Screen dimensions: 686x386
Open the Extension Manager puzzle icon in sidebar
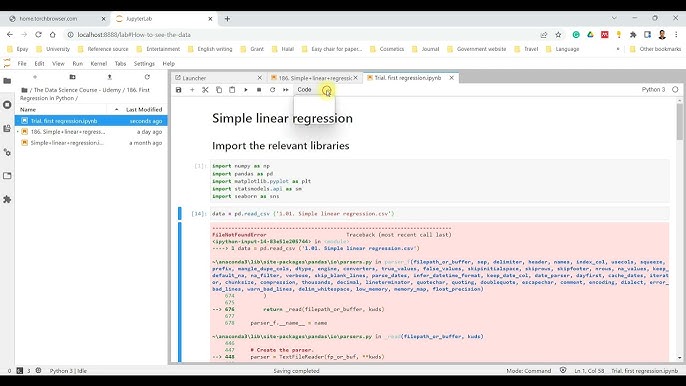(x=7, y=199)
